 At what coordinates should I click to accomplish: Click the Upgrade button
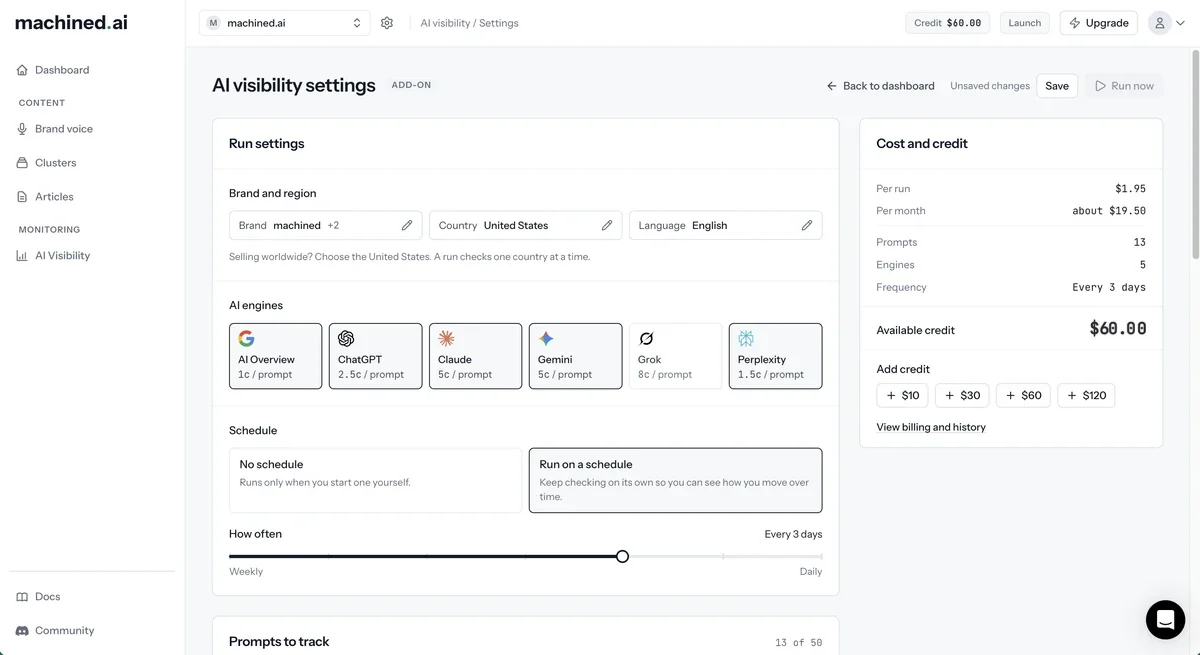(1098, 23)
